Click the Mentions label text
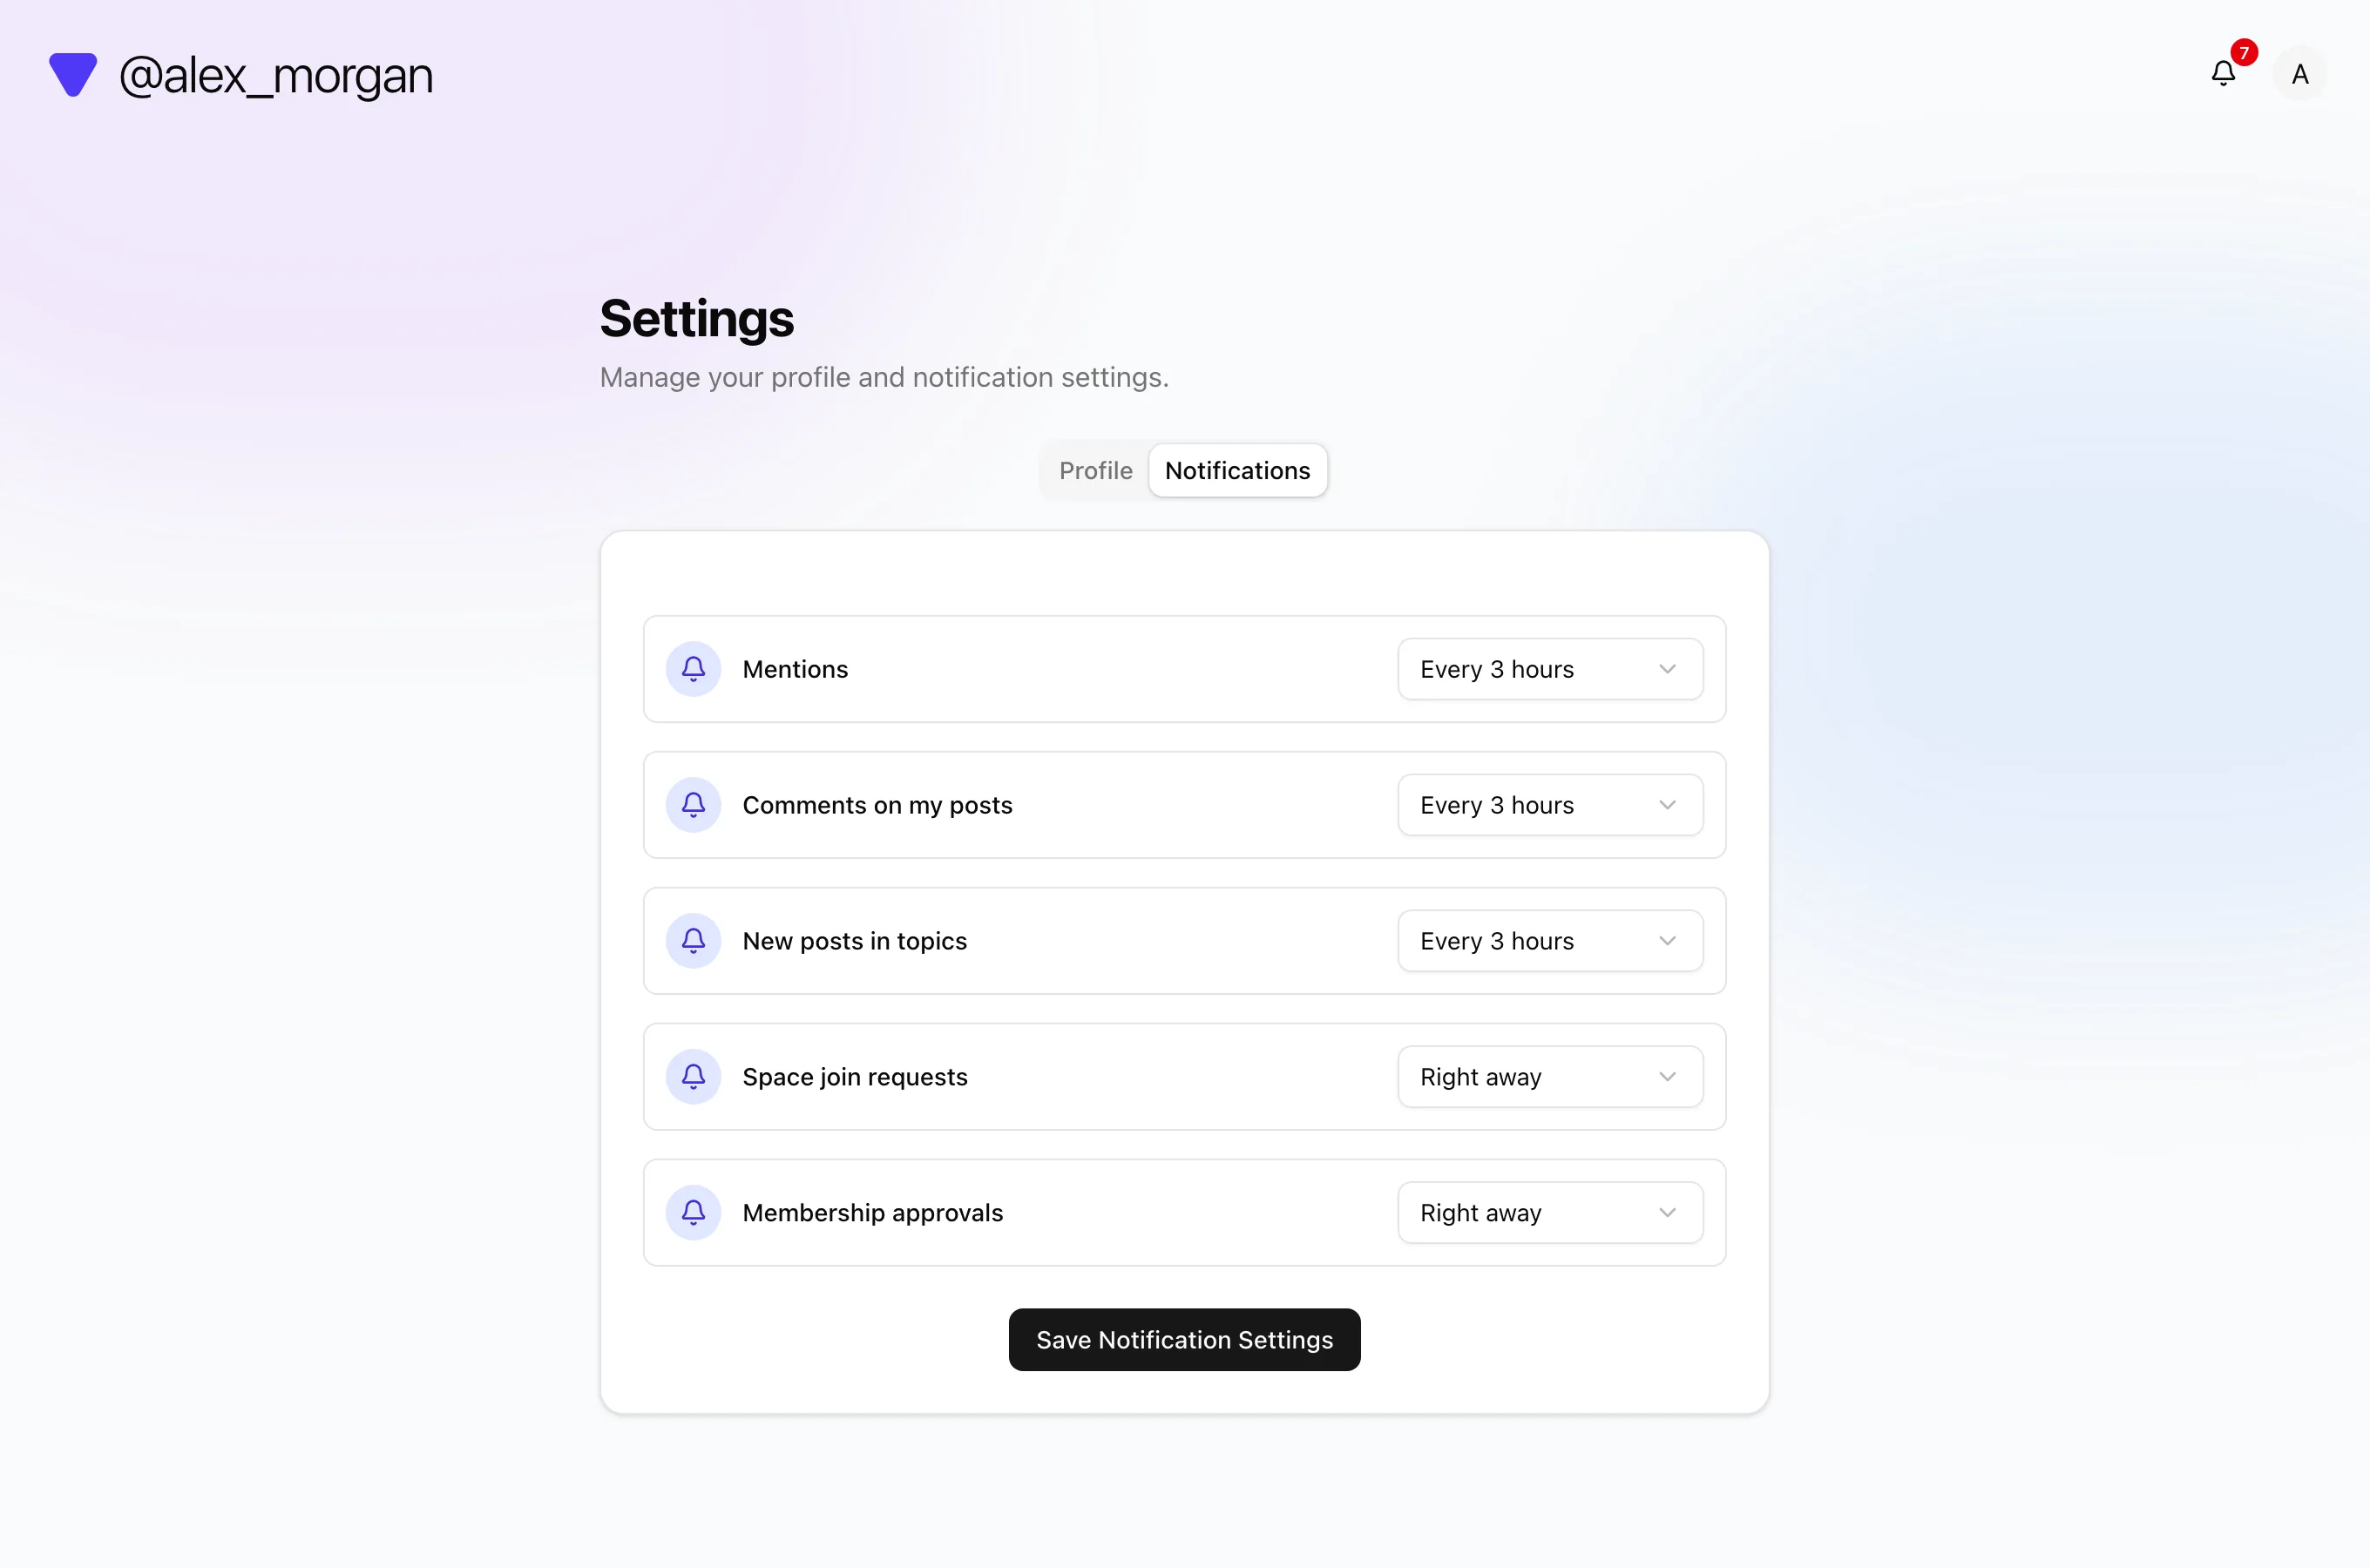Viewport: 2370px width, 1568px height. click(795, 669)
